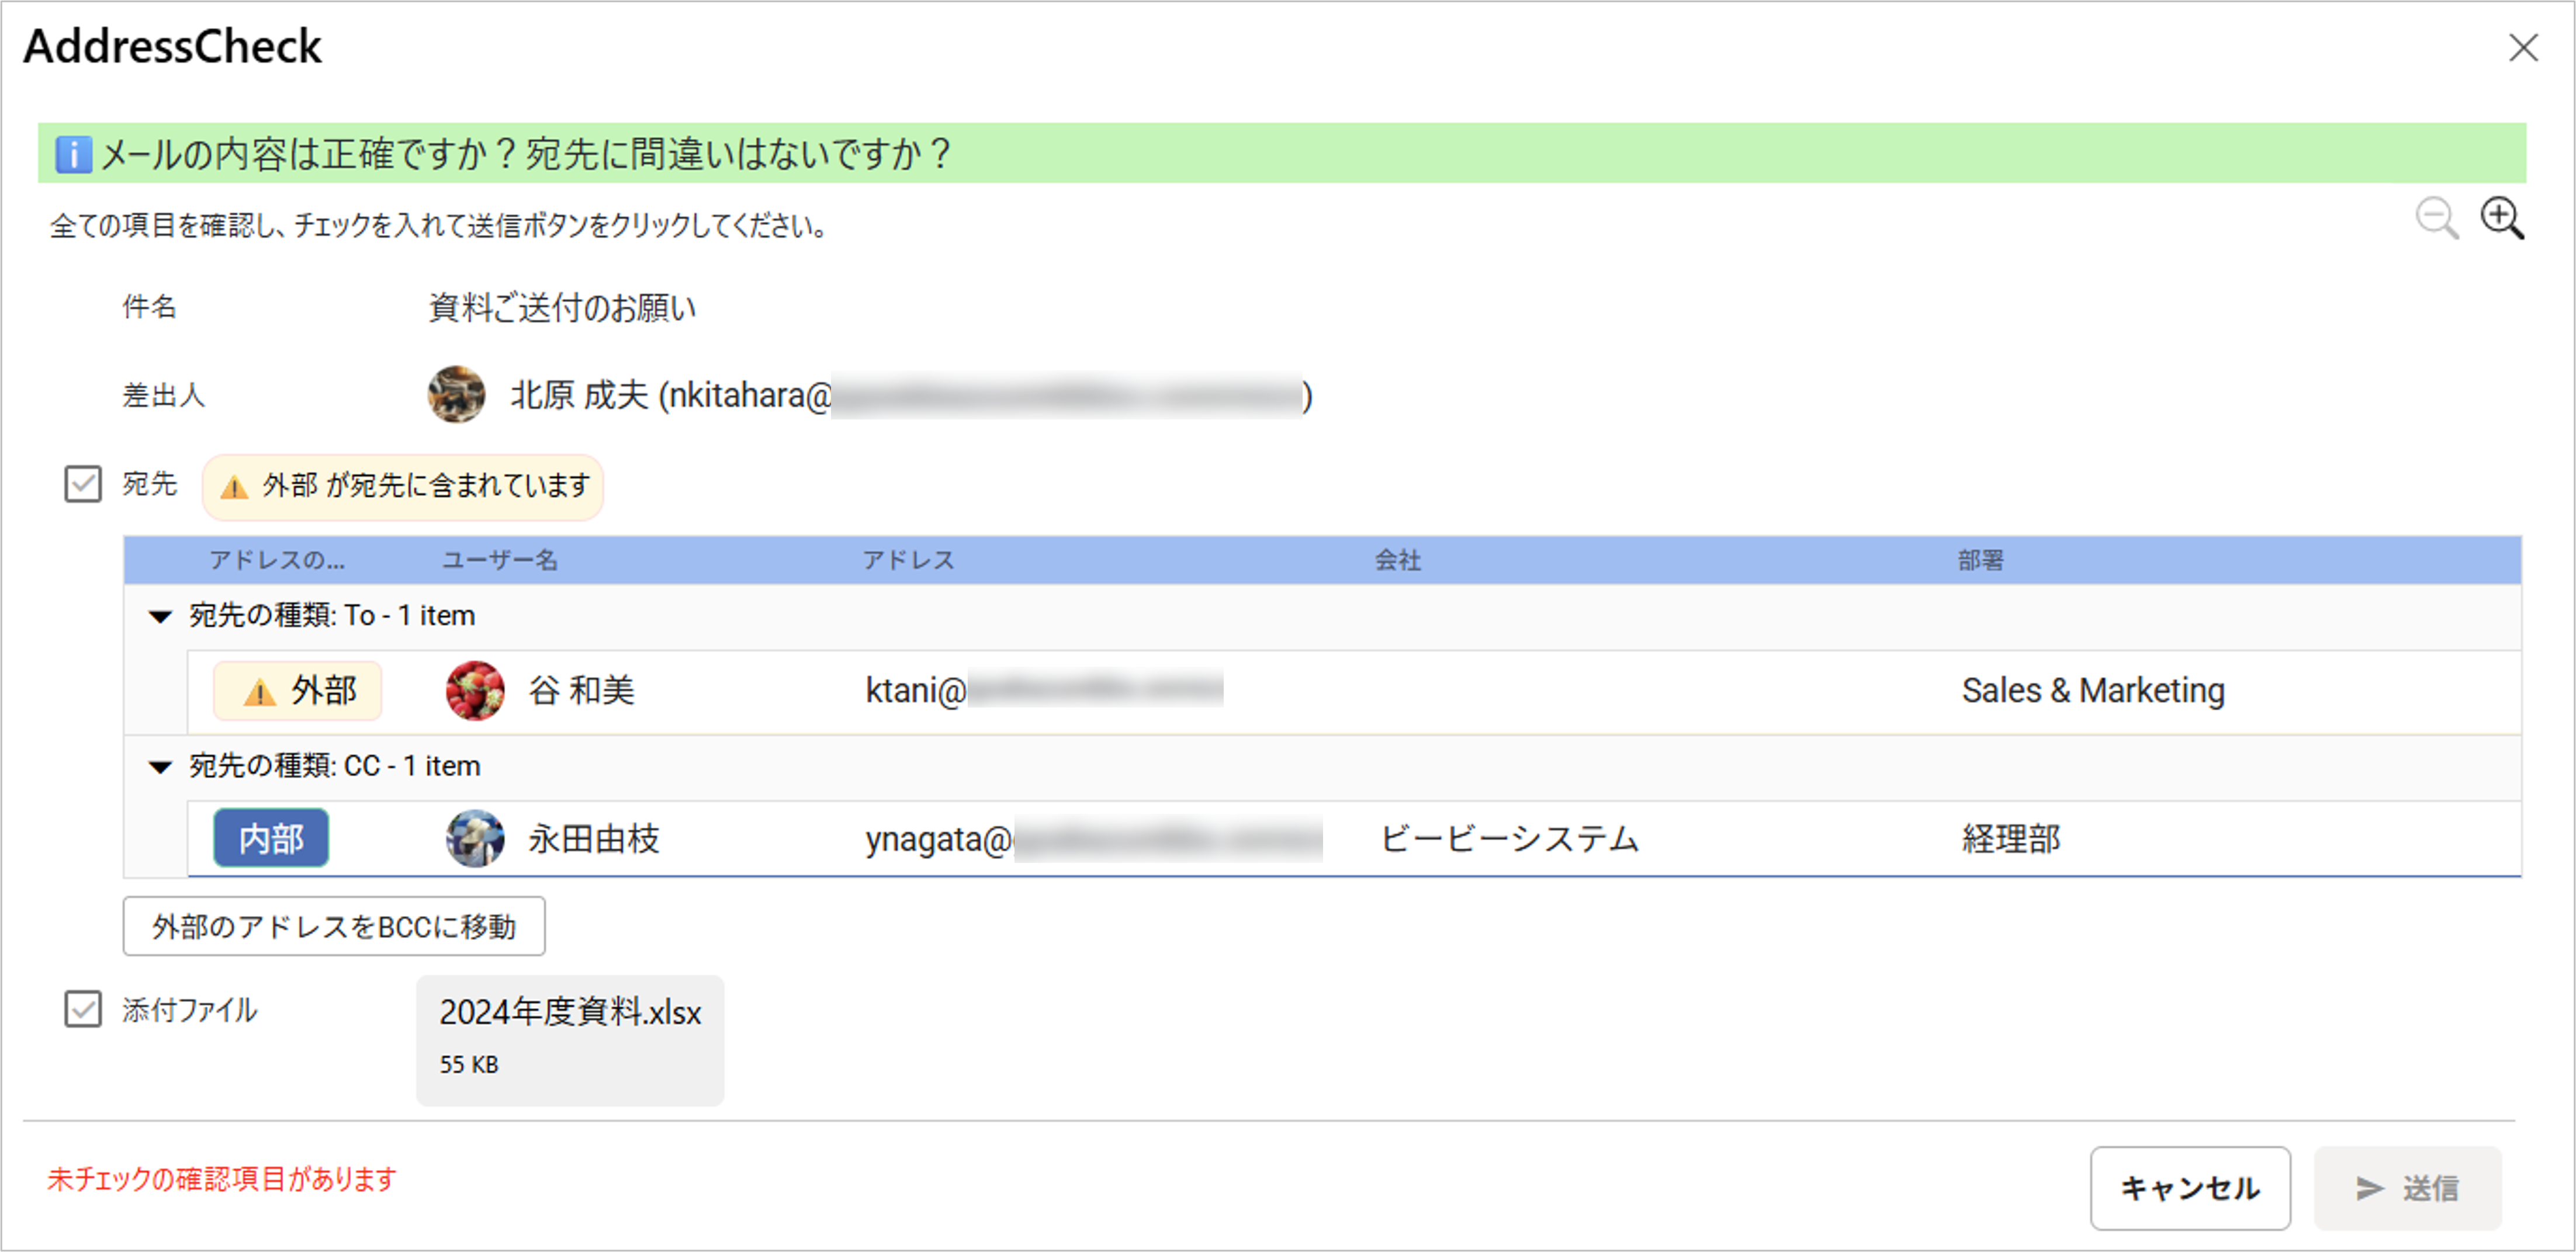This screenshot has height=1252, width=2576.
Task: Click Sales & Marketing department cell
Action: pyautogui.click(x=2093, y=690)
